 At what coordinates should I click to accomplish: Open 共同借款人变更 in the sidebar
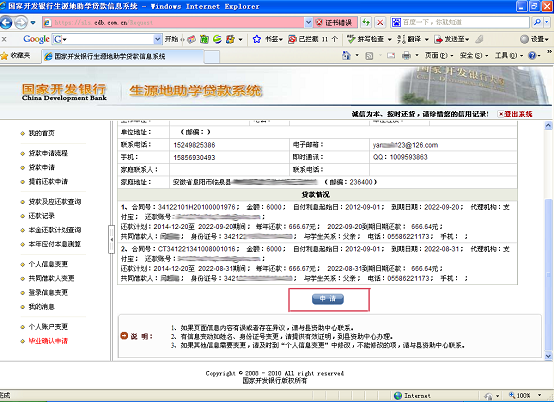pyautogui.click(x=52, y=278)
